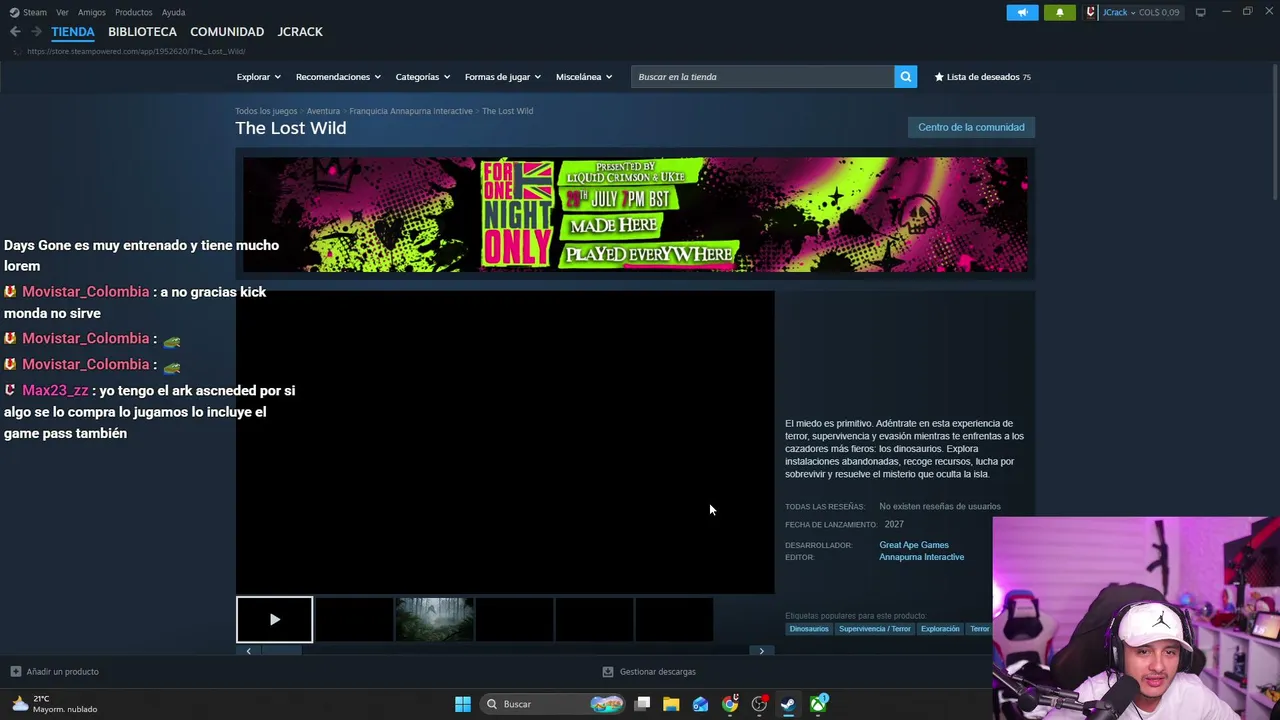Click the store URL address text
The image size is (1280, 720).
[136, 51]
